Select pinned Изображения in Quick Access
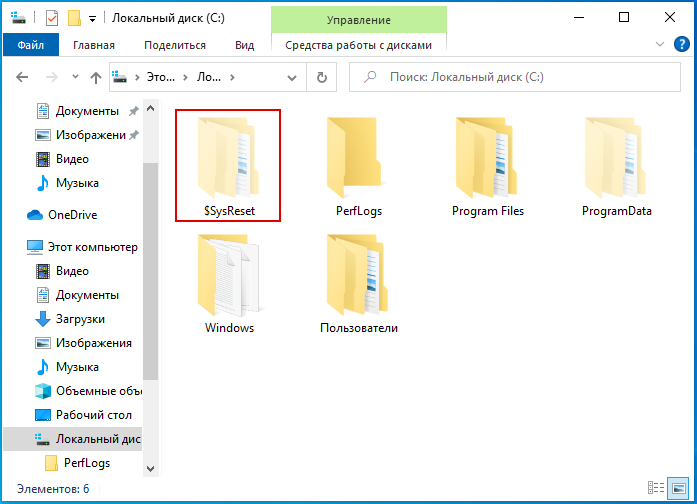 point(87,135)
